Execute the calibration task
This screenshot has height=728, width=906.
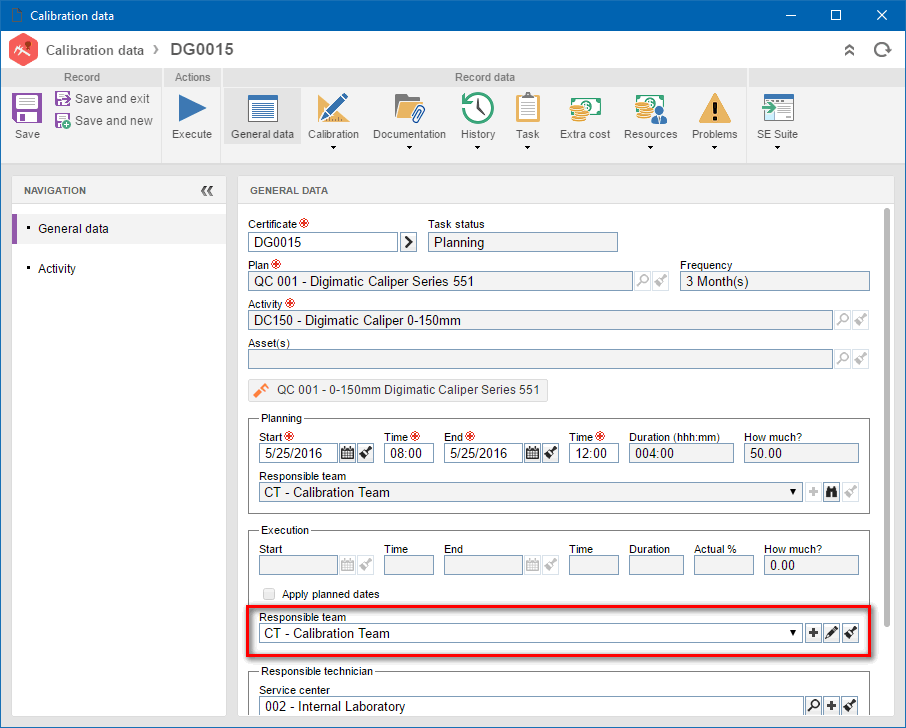tap(192, 117)
